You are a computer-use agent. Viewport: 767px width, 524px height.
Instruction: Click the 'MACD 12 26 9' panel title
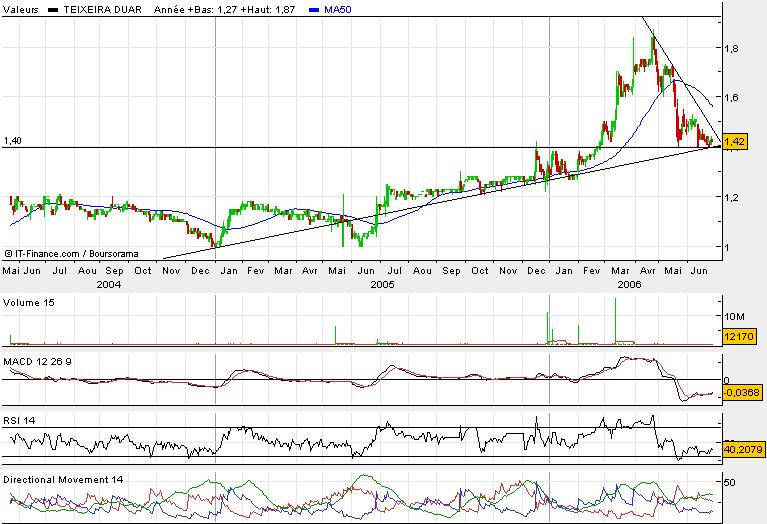click(x=37, y=362)
